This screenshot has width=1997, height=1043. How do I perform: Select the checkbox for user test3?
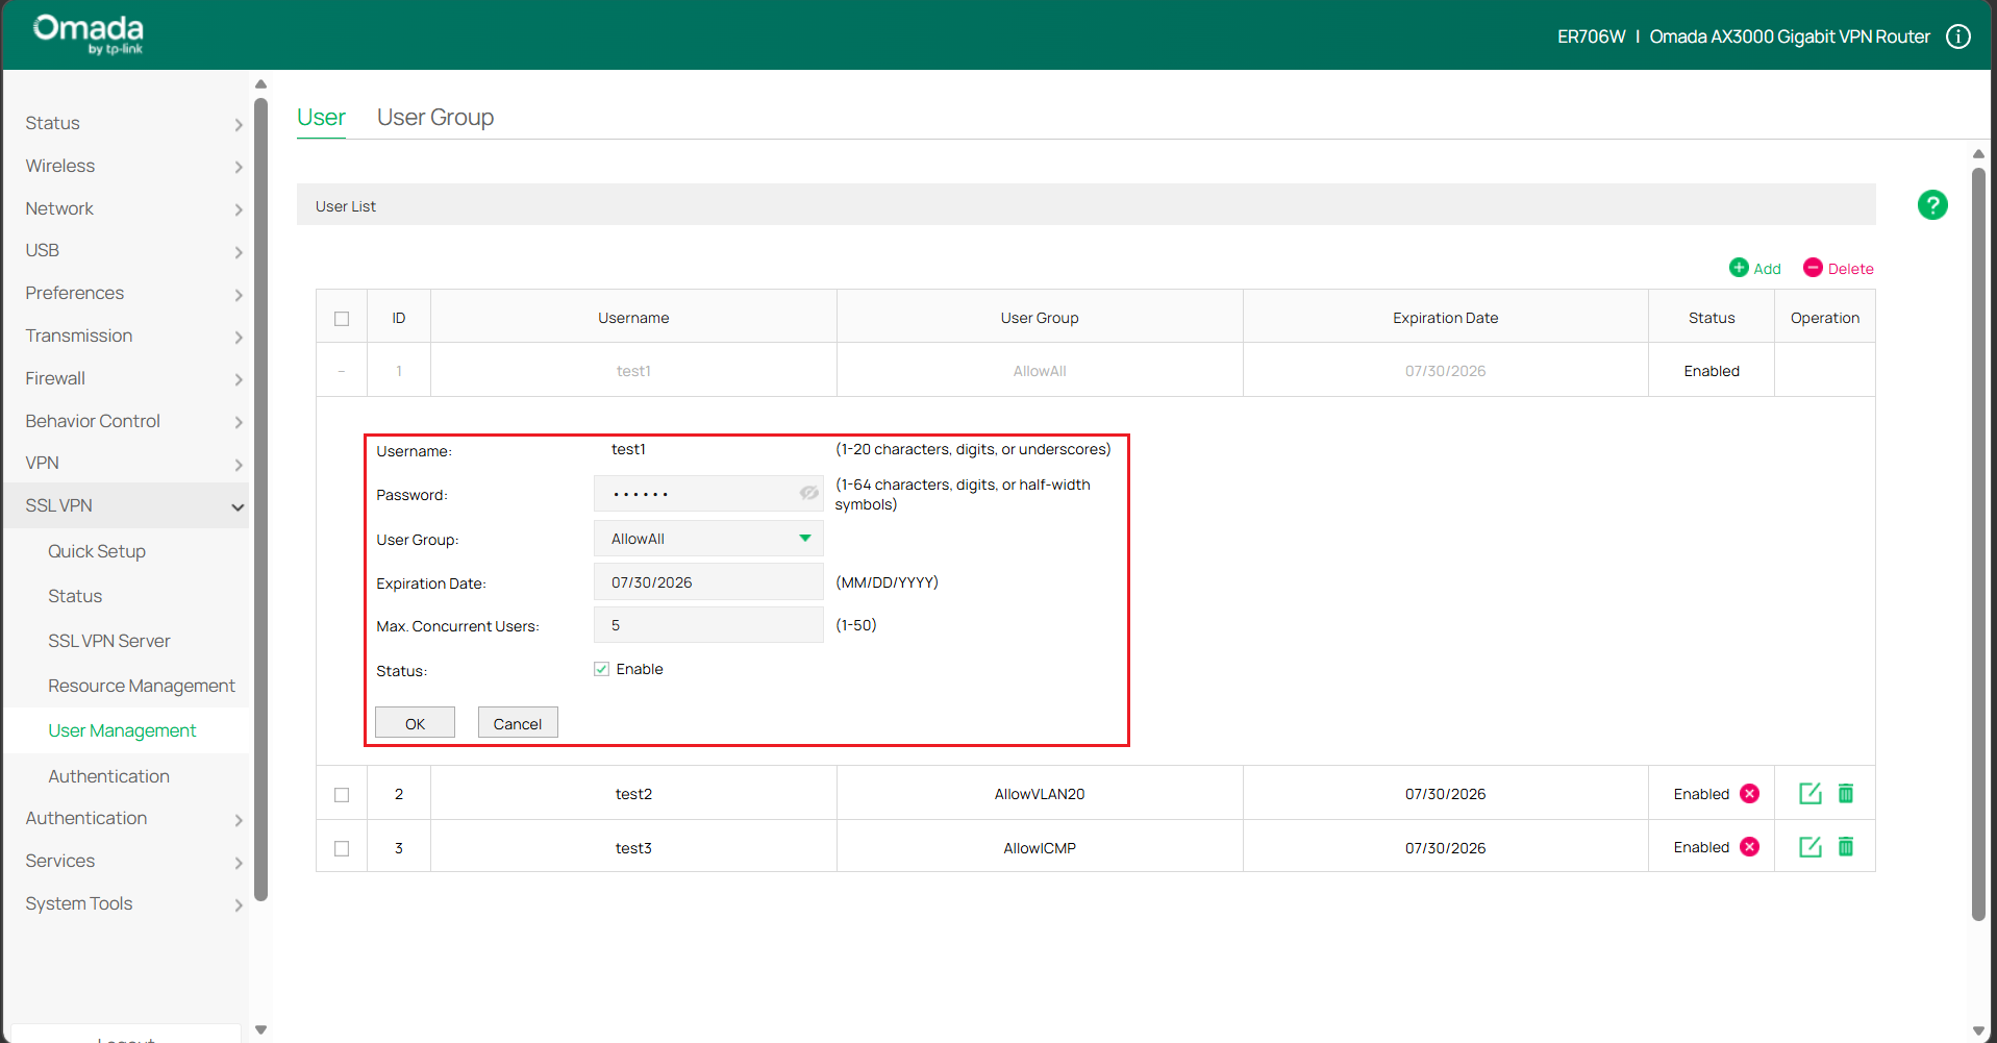click(x=342, y=848)
